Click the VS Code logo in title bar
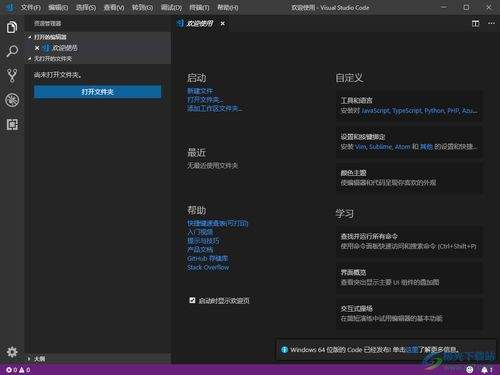The width and height of the screenshot is (500, 375). tap(9, 7)
